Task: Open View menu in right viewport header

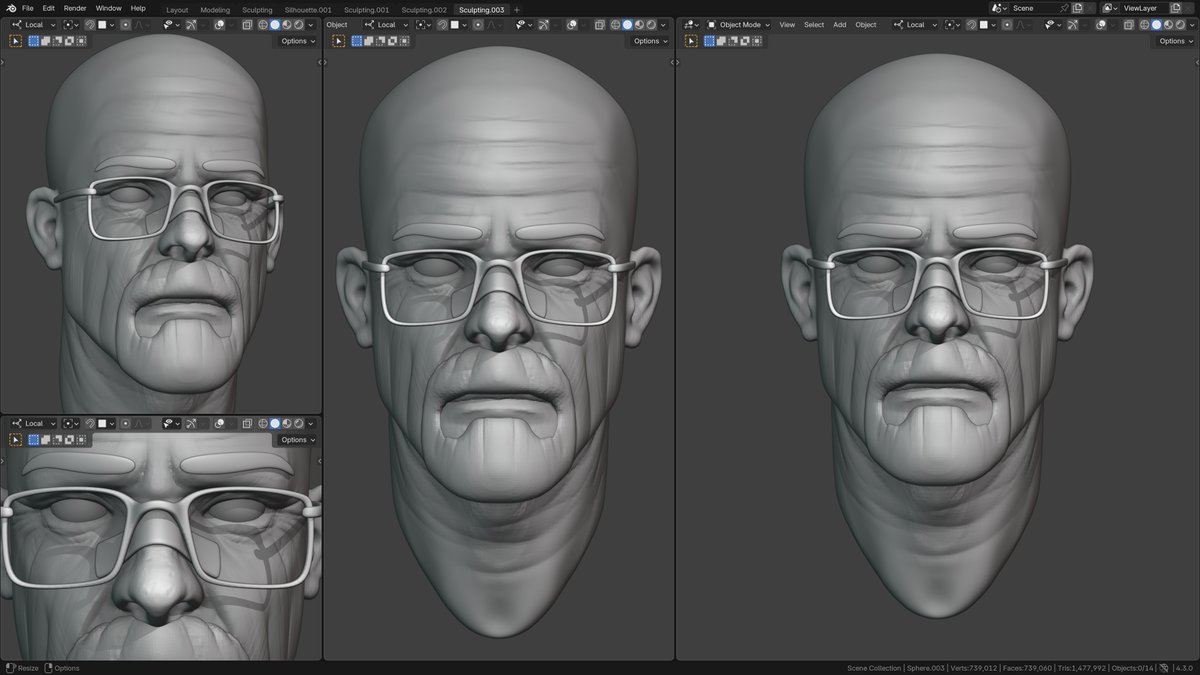Action: (787, 25)
